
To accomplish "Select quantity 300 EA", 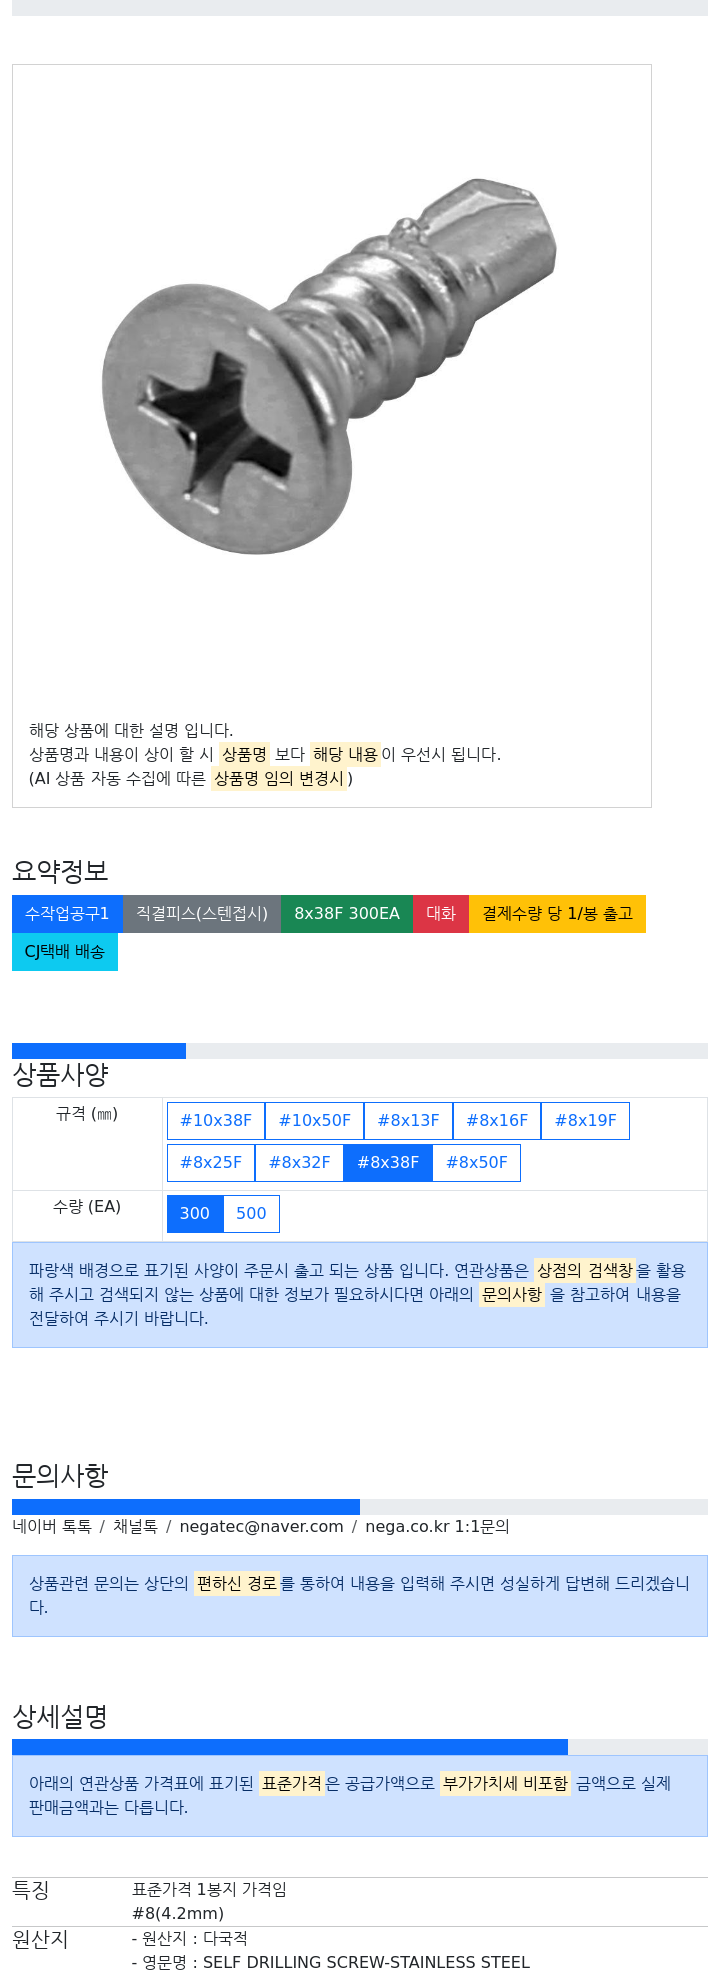I will click(x=195, y=1214).
